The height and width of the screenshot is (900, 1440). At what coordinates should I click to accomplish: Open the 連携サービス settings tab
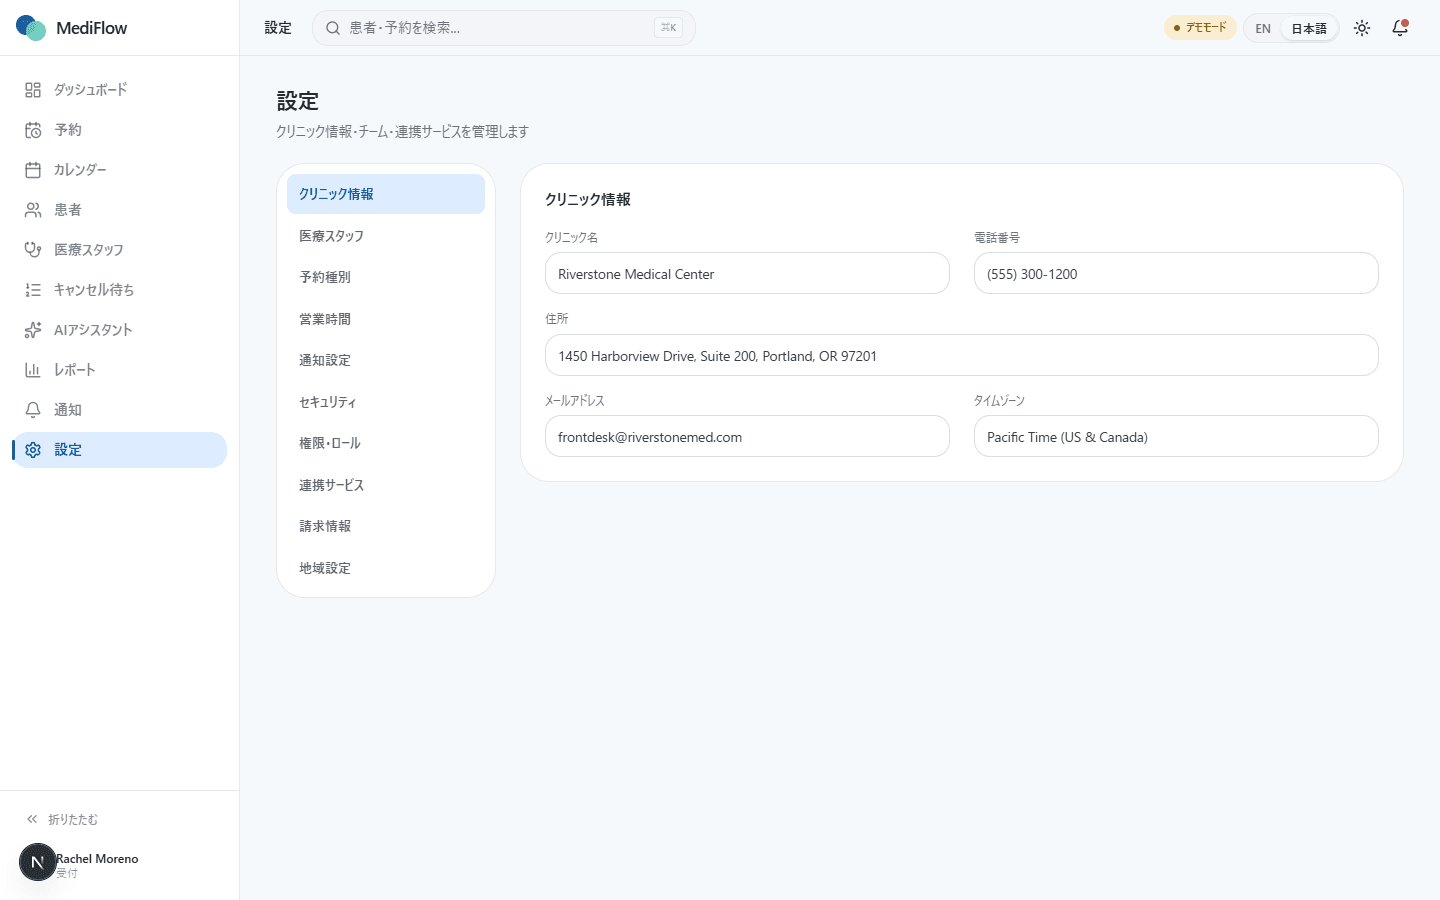pos(386,485)
